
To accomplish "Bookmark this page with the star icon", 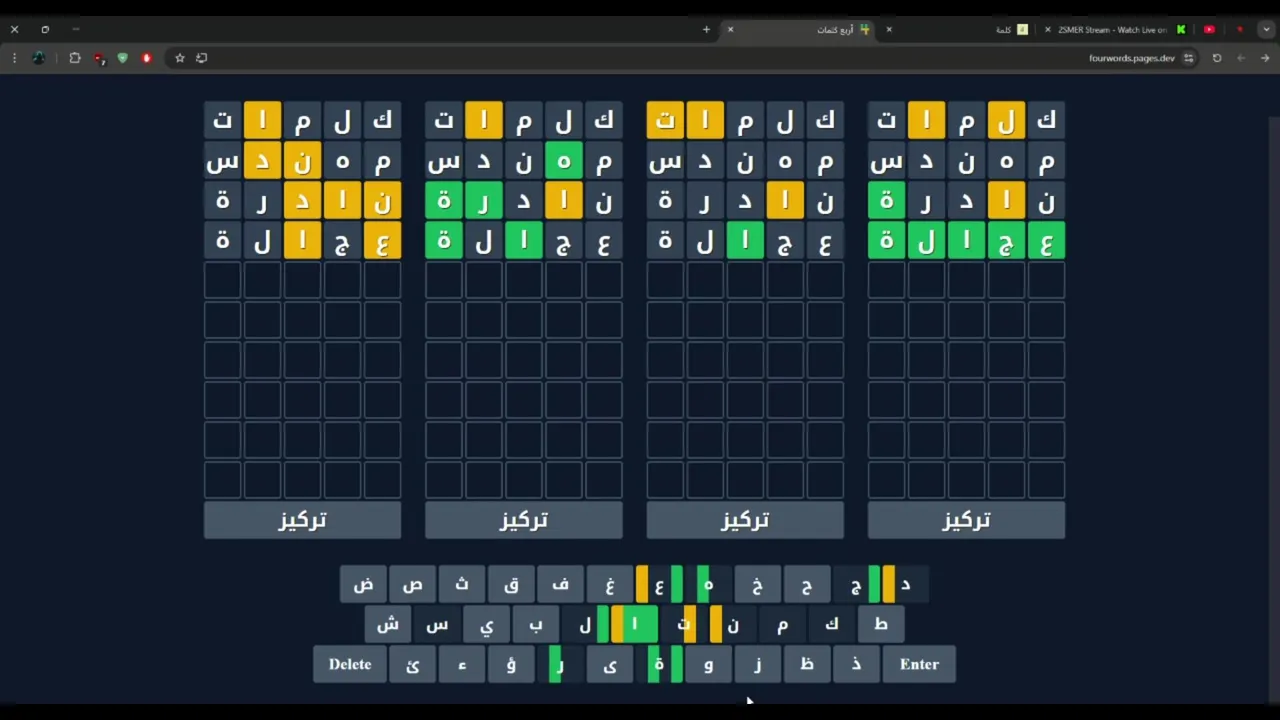I will 180,58.
